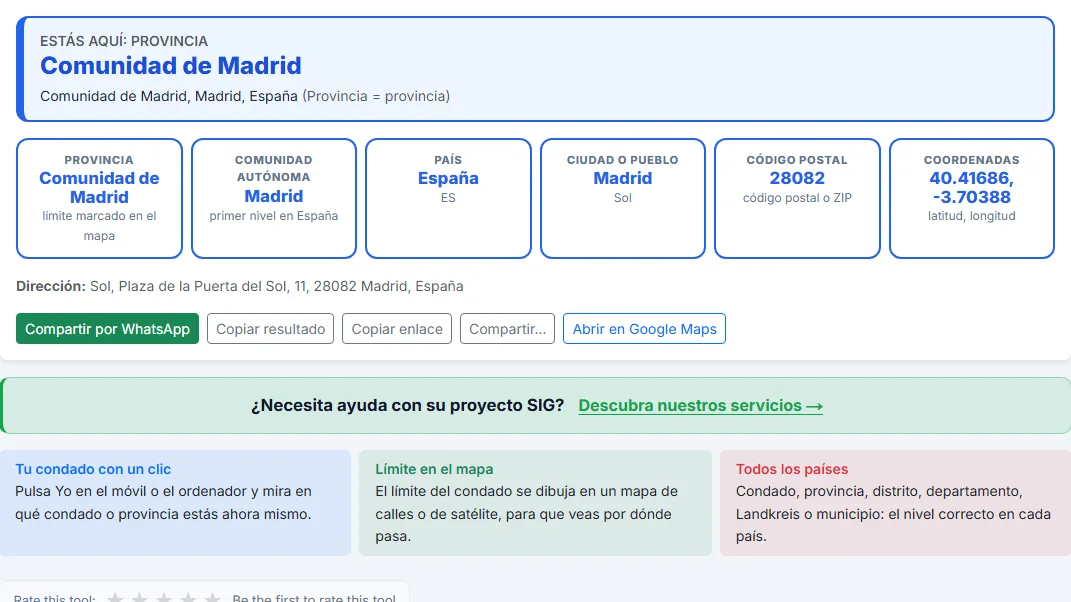
Task: Select the coordinates 40.41686, -3.70388
Action: click(x=971, y=187)
